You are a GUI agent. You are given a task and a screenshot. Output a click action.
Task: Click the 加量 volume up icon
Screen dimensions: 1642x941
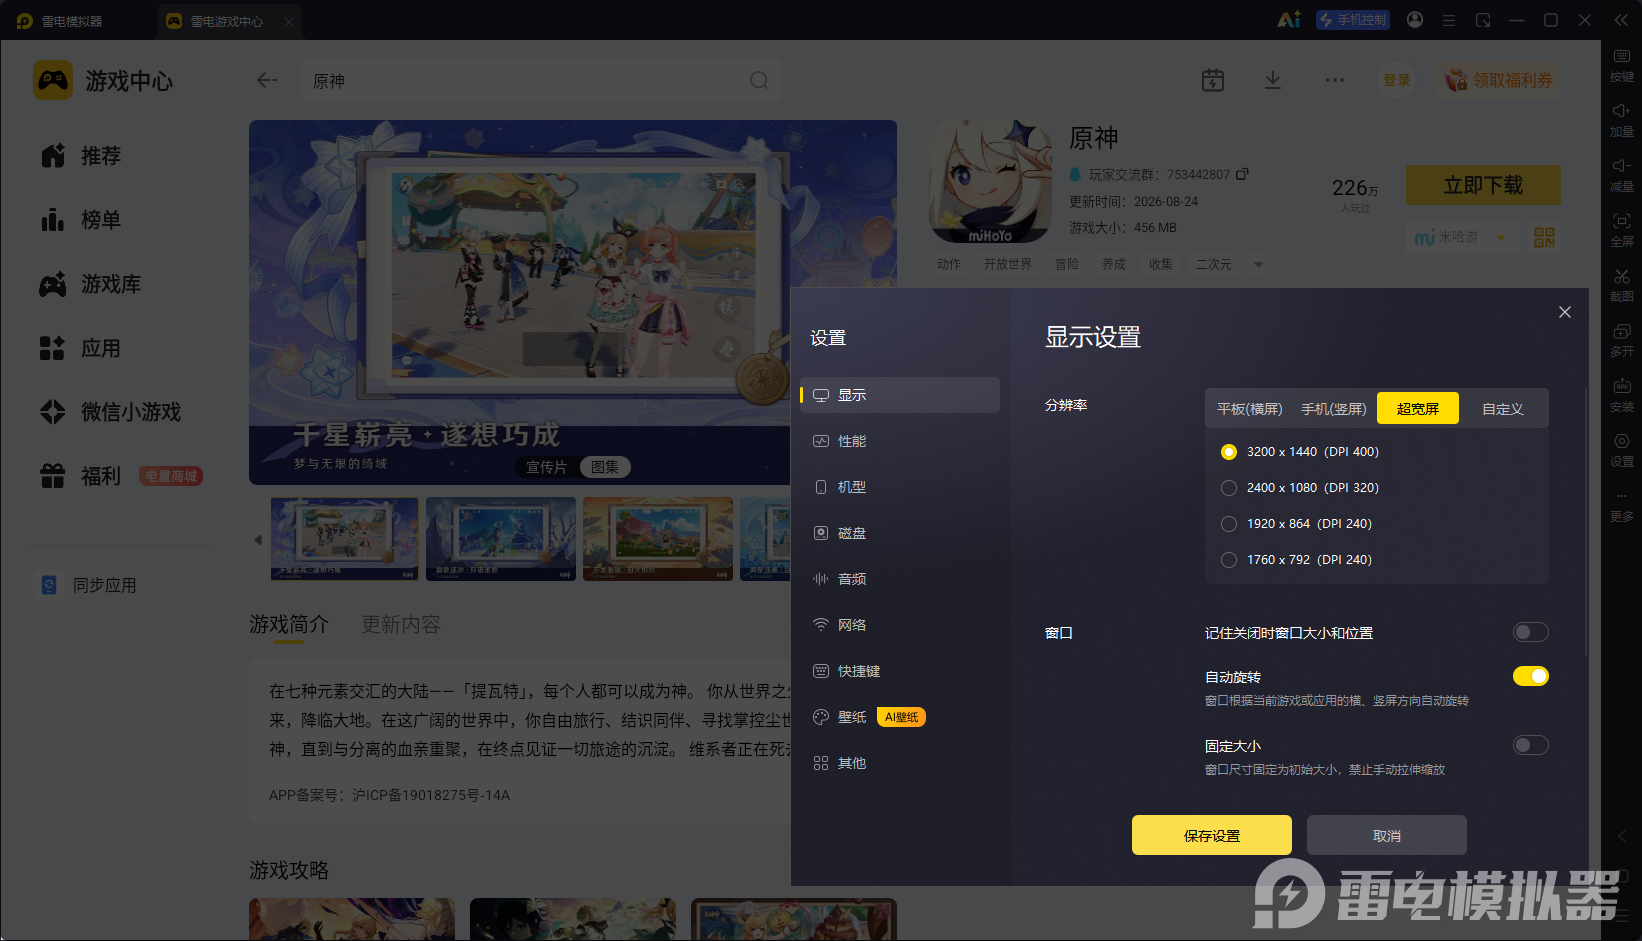pos(1621,119)
